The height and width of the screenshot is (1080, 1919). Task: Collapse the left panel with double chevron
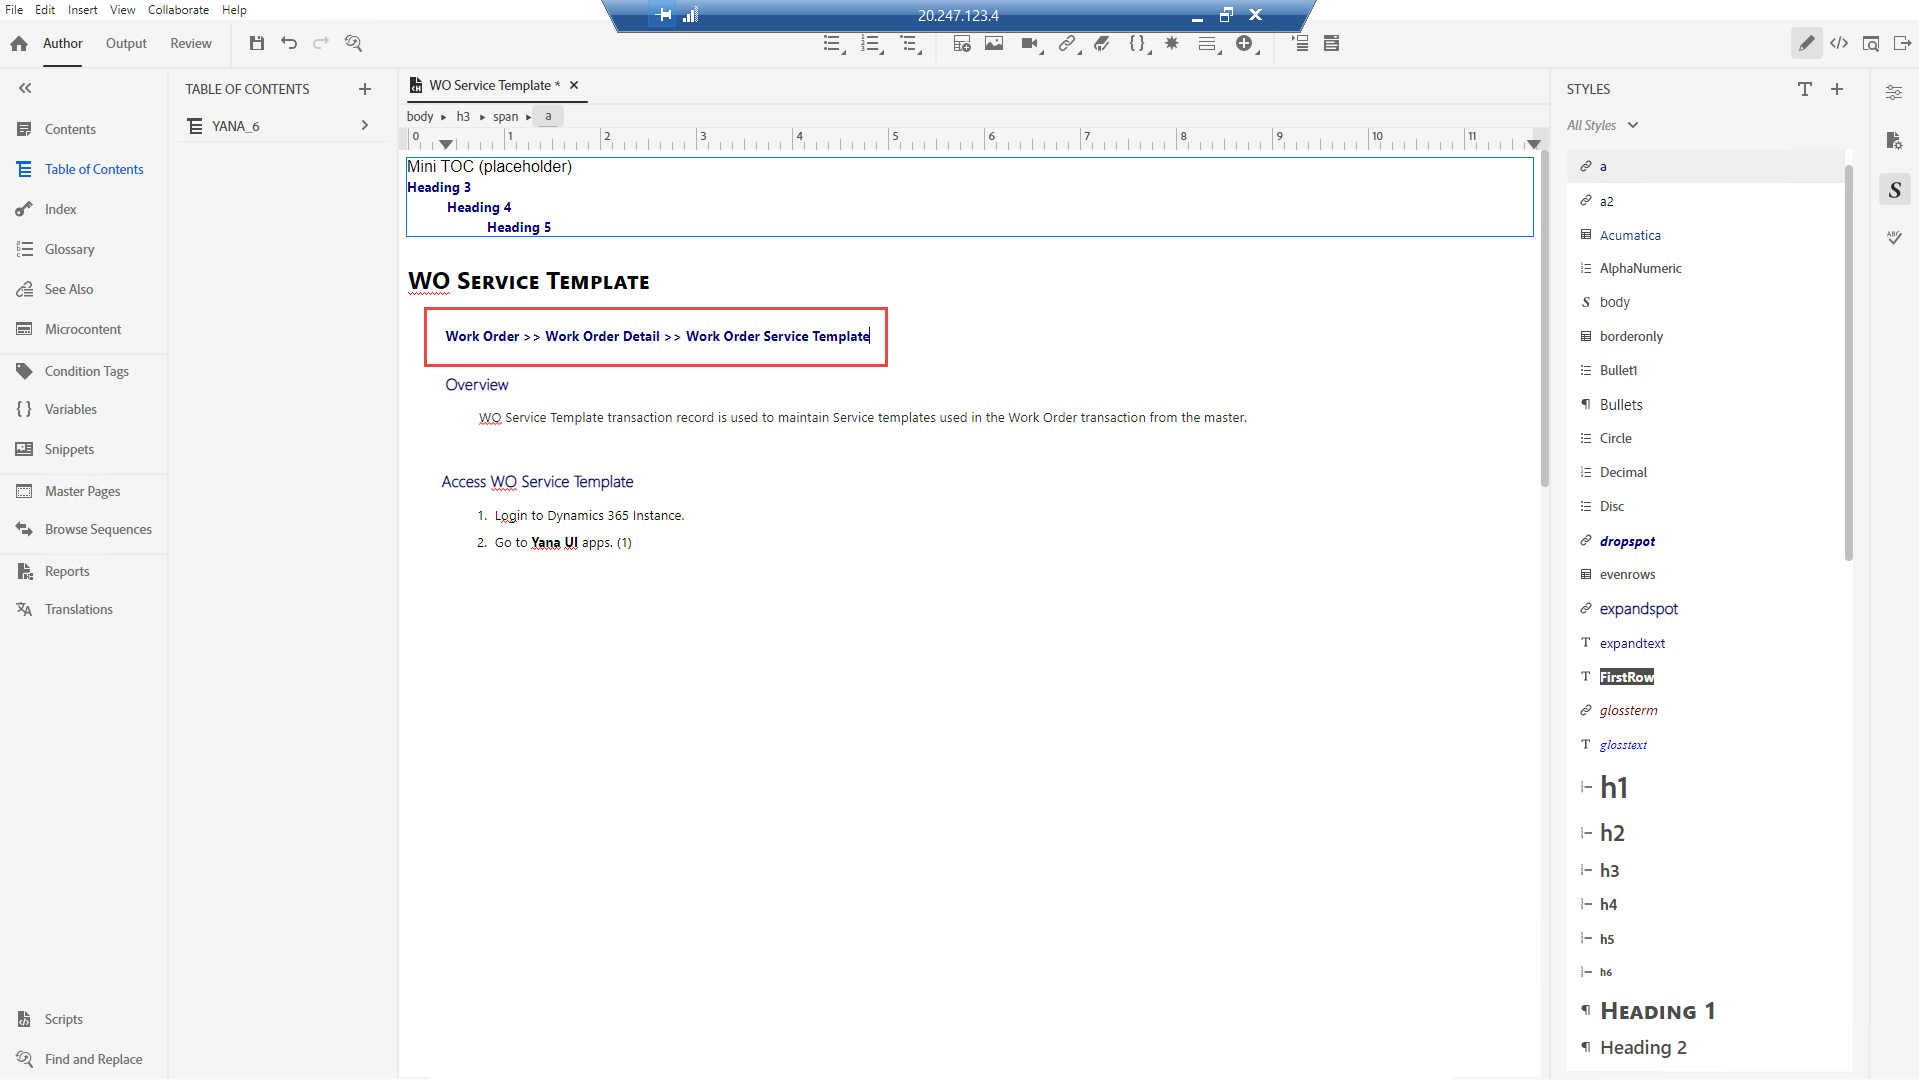coord(25,88)
